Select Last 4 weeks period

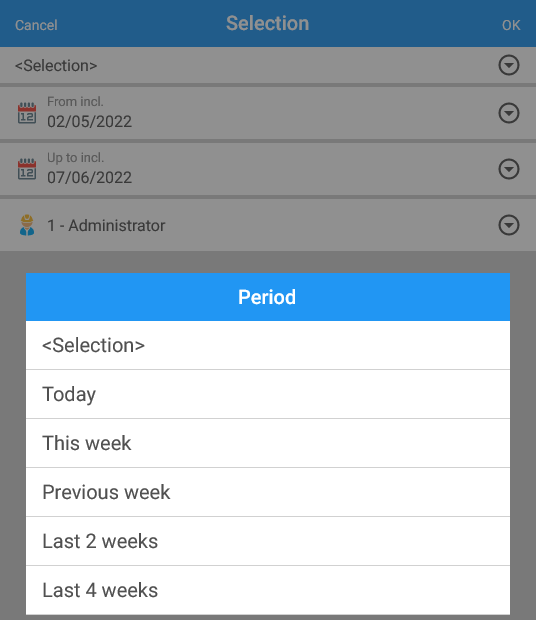tap(268, 590)
